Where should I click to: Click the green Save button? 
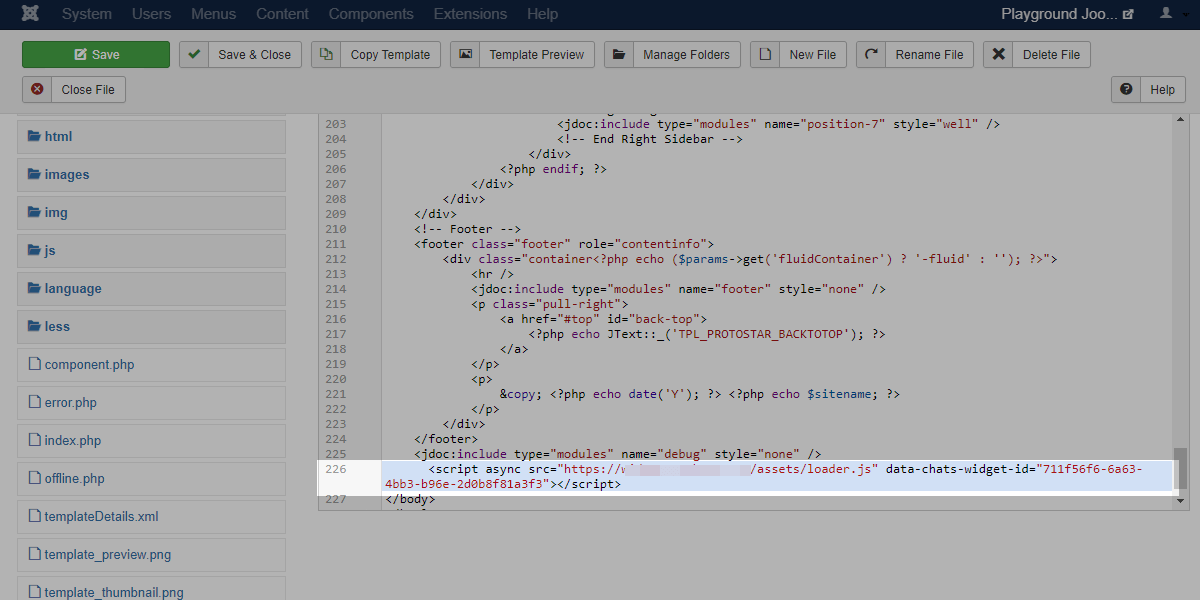point(96,55)
